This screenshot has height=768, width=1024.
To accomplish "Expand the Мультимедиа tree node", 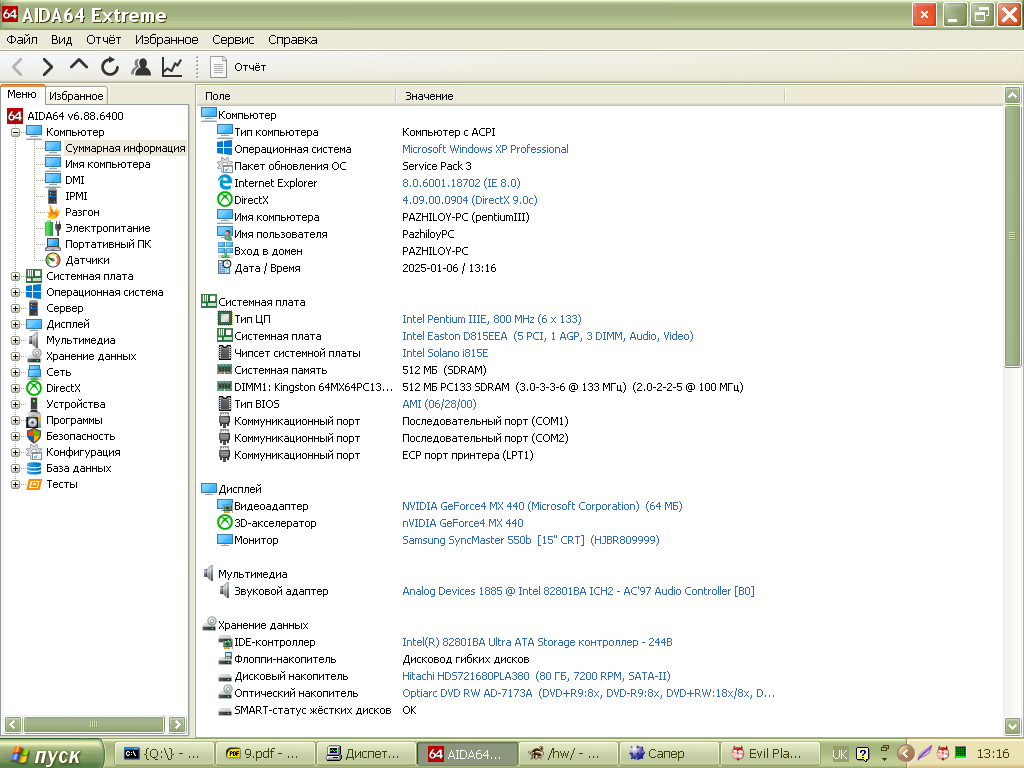I will (16, 341).
